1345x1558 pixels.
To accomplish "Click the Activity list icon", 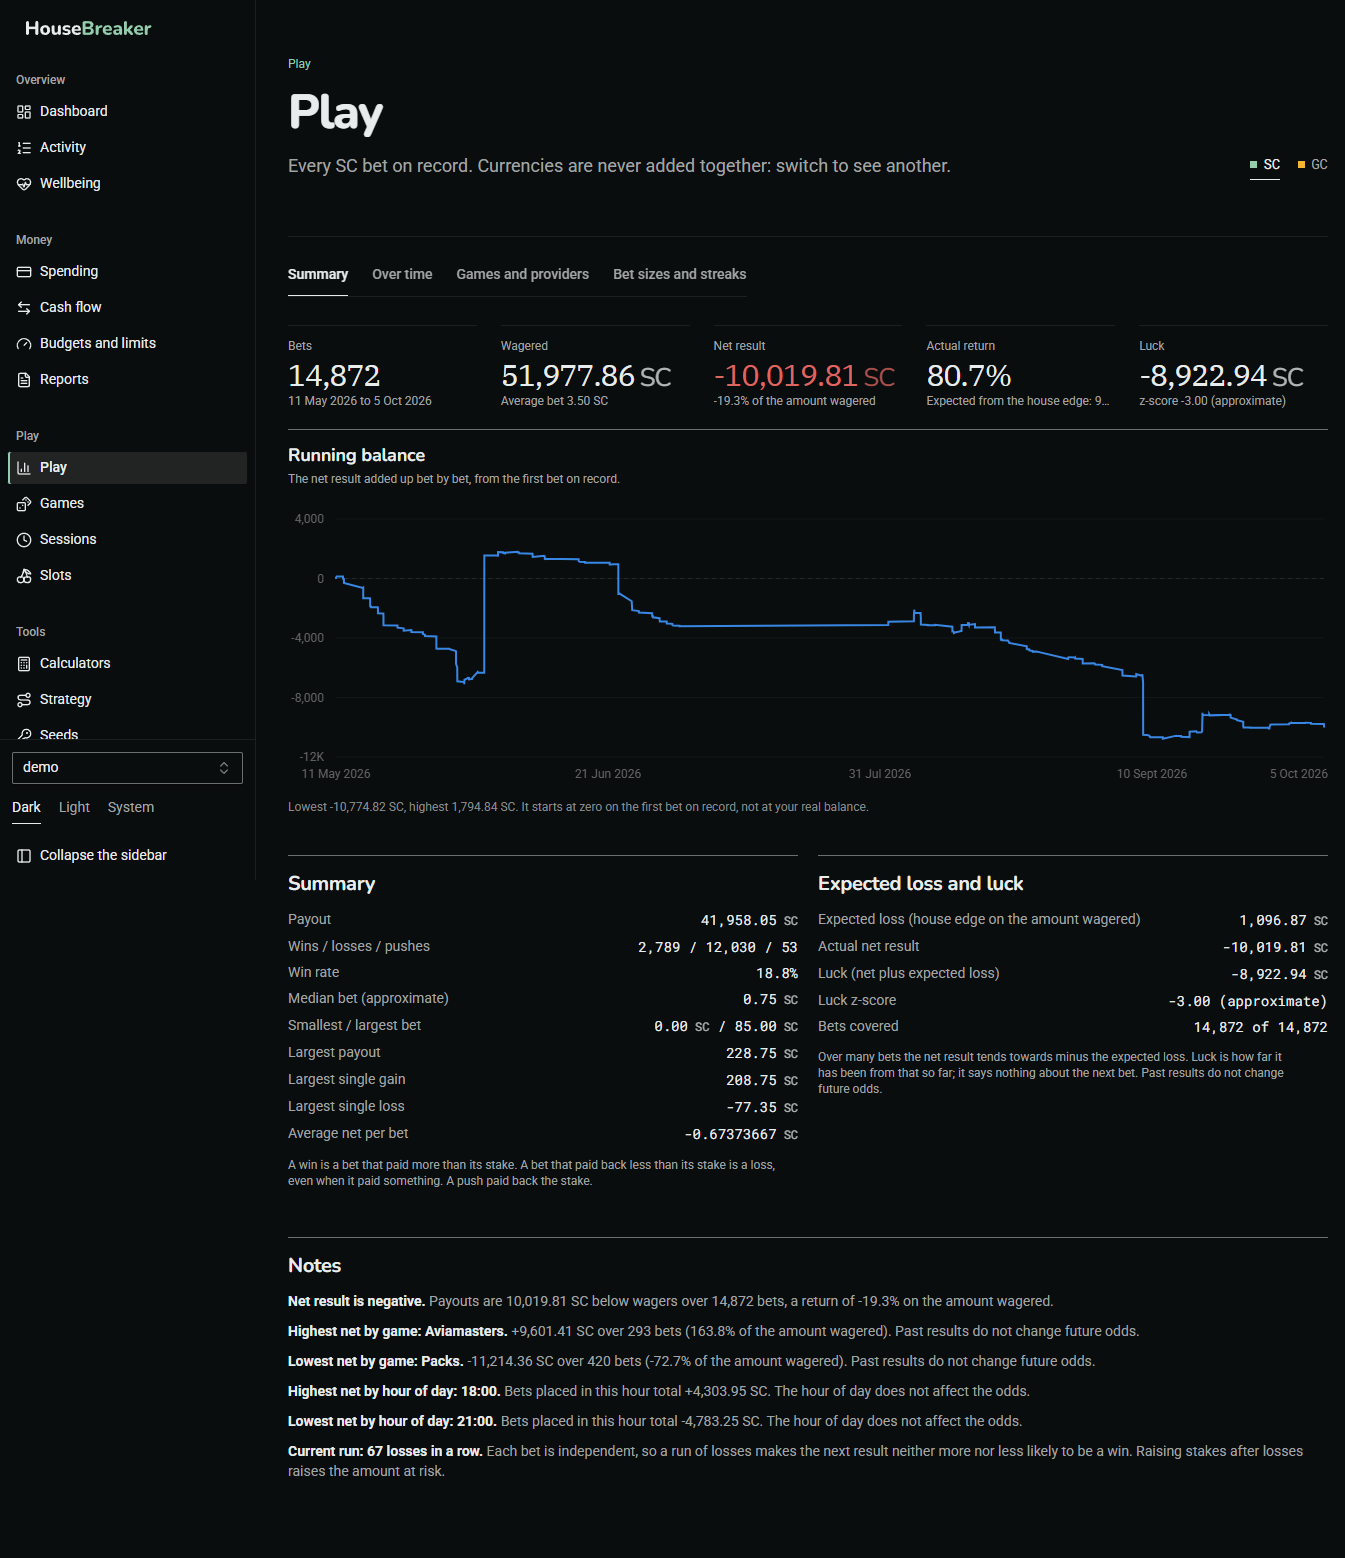I will click(24, 148).
